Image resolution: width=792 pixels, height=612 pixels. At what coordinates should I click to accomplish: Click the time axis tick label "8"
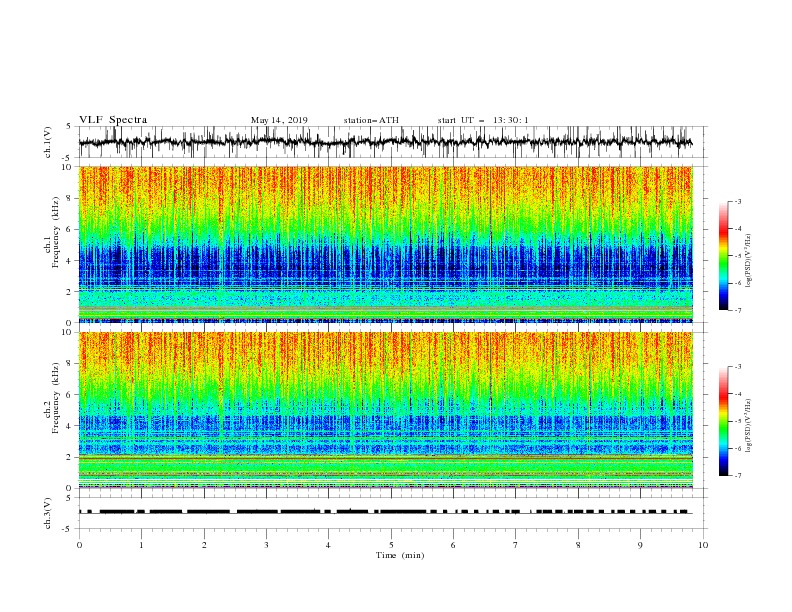point(578,545)
